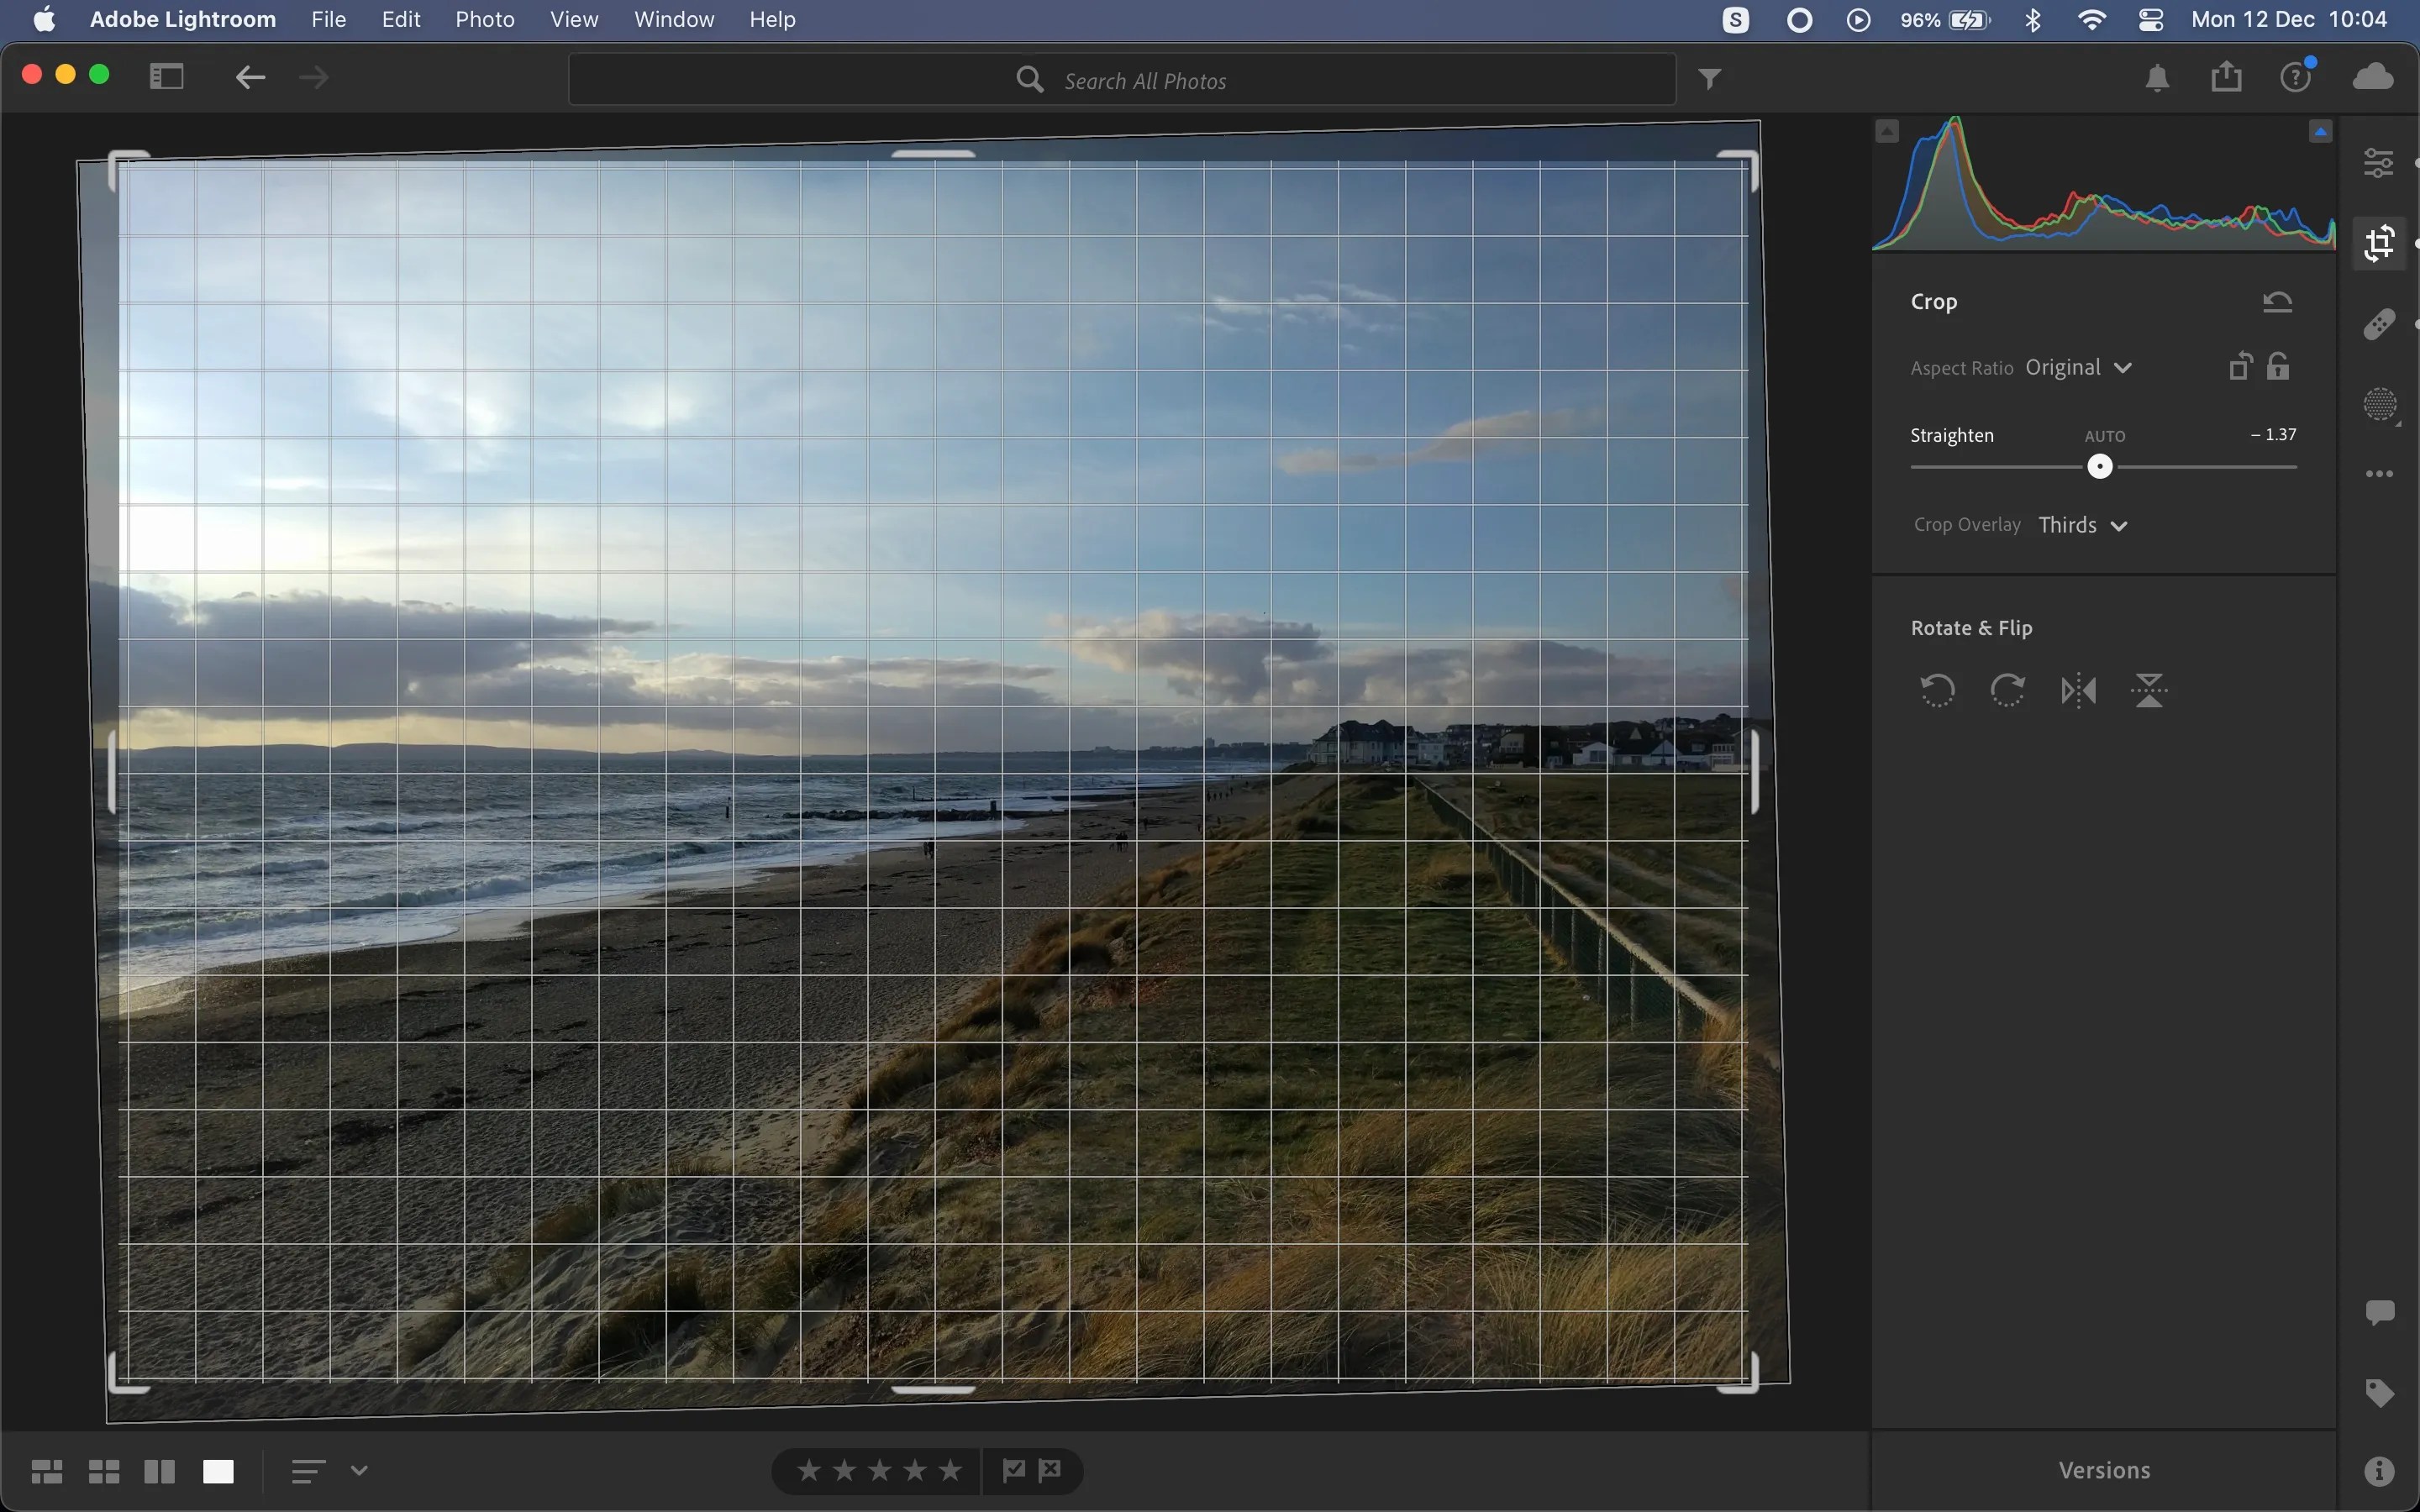Viewport: 2420px width, 1512px height.
Task: Flip the photo horizontally
Action: click(2078, 690)
